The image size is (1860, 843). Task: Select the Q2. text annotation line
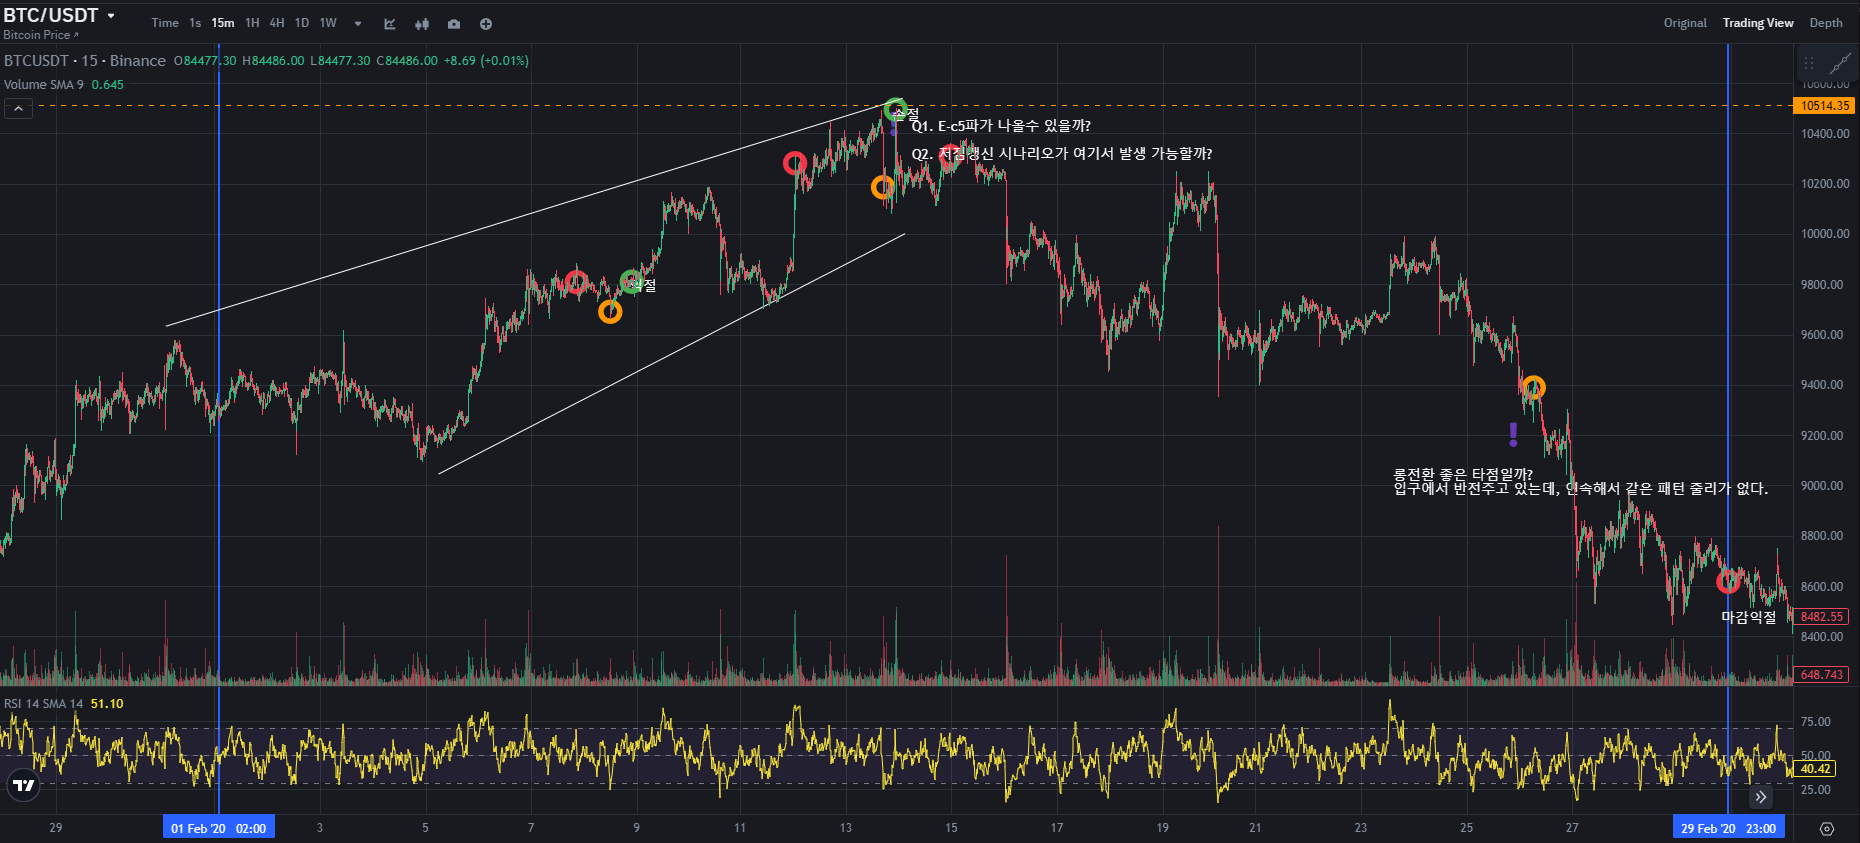point(1062,154)
